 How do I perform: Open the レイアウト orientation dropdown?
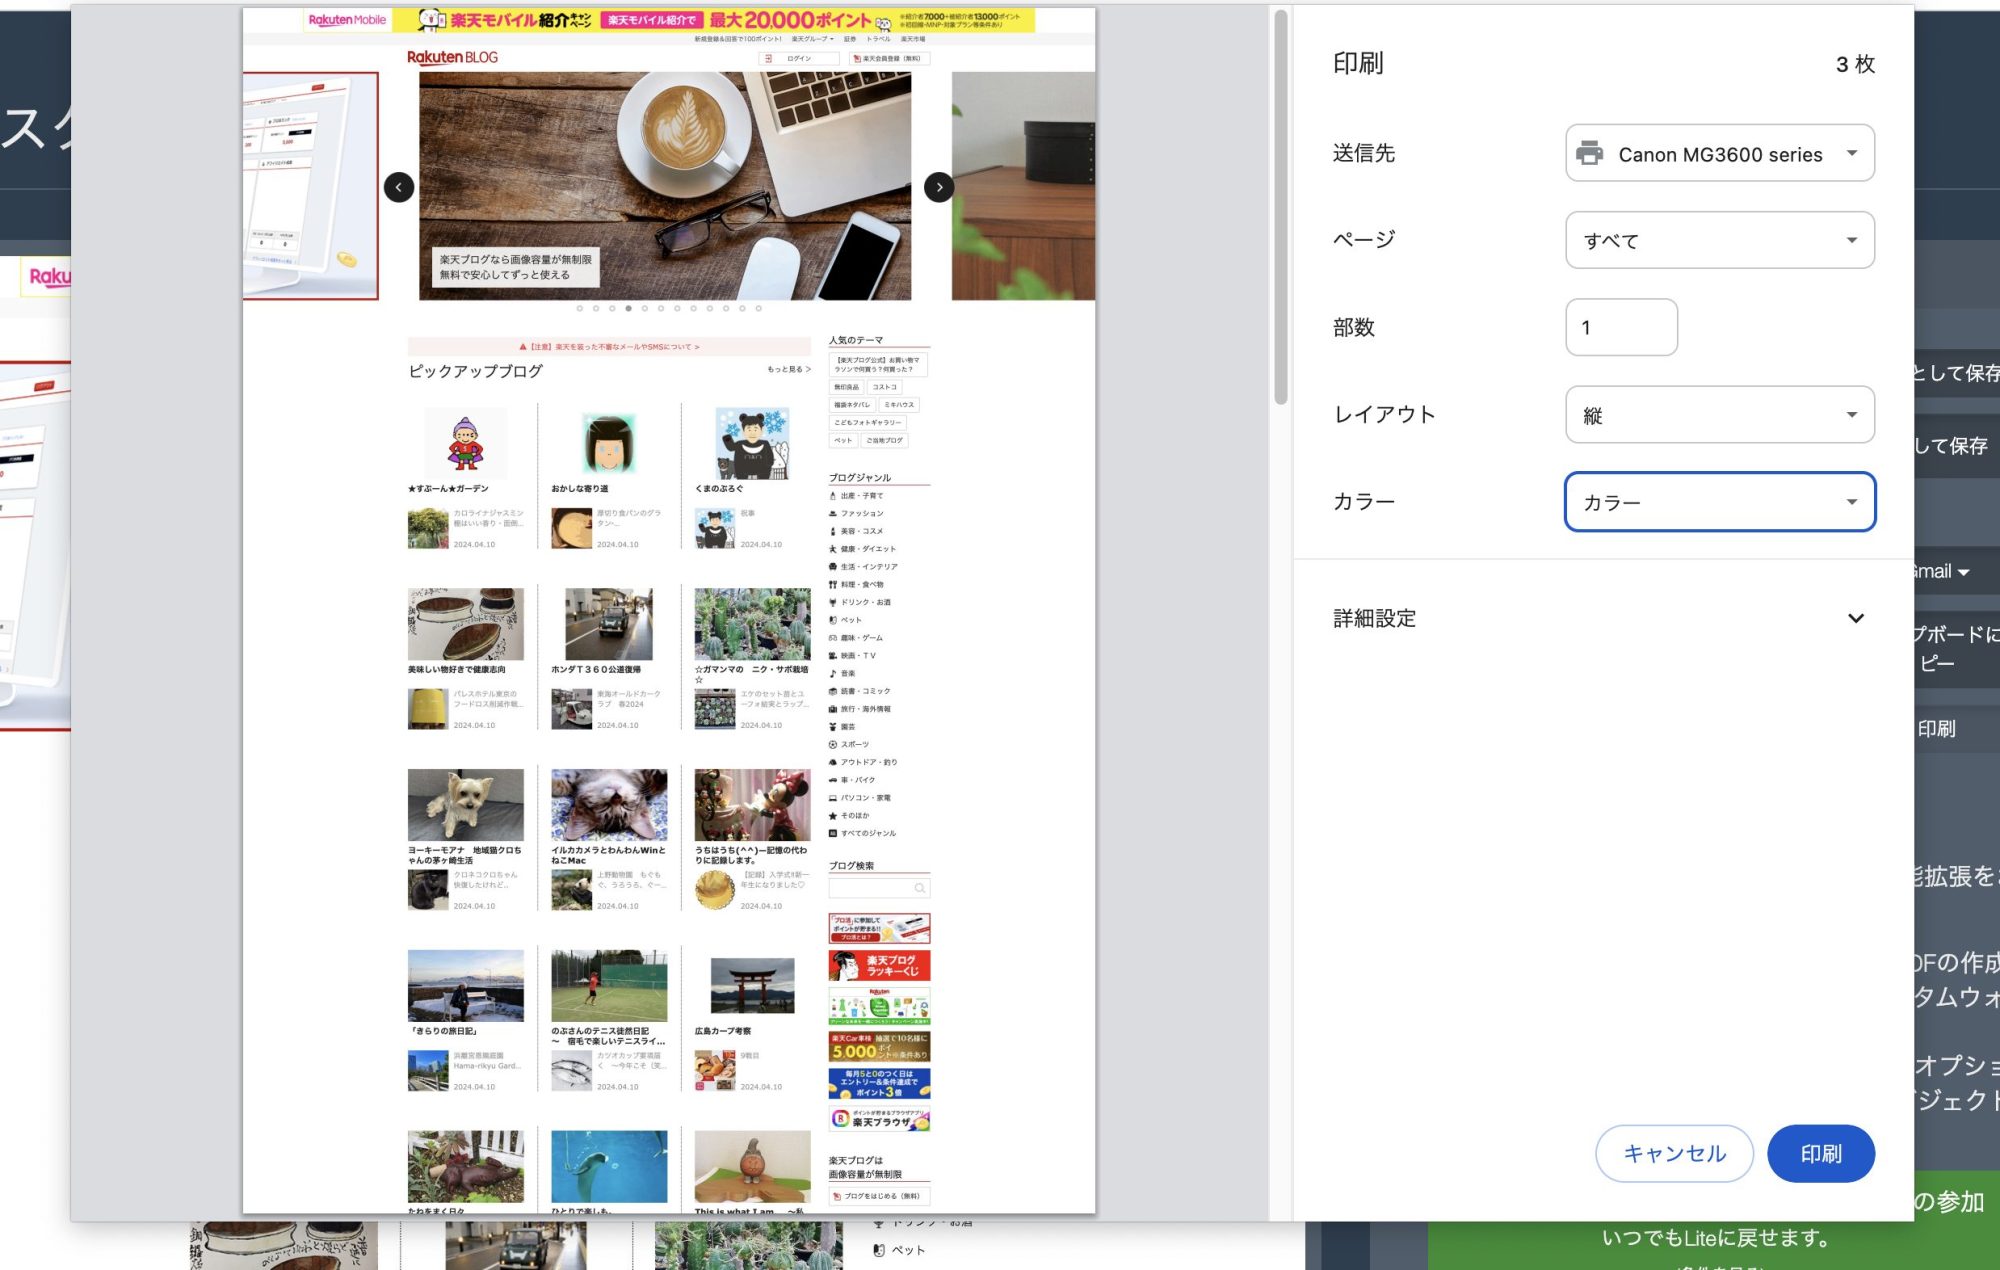[x=1718, y=414]
